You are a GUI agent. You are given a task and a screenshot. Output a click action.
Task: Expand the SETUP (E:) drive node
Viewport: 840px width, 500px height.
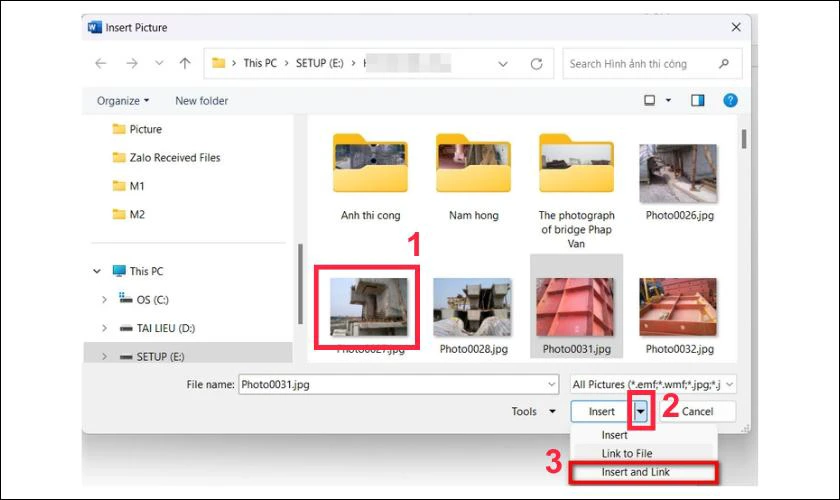pyautogui.click(x=104, y=356)
